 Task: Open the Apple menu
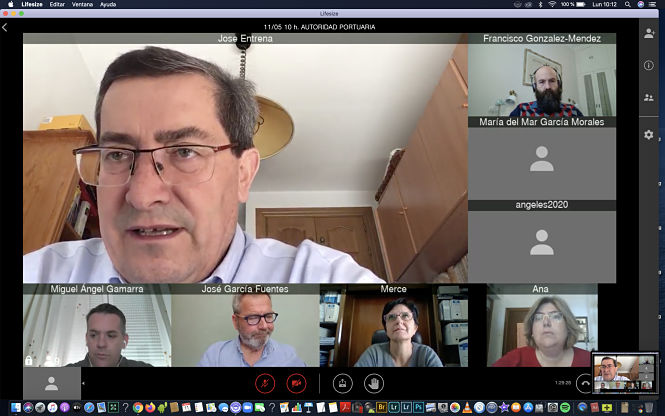click(9, 5)
